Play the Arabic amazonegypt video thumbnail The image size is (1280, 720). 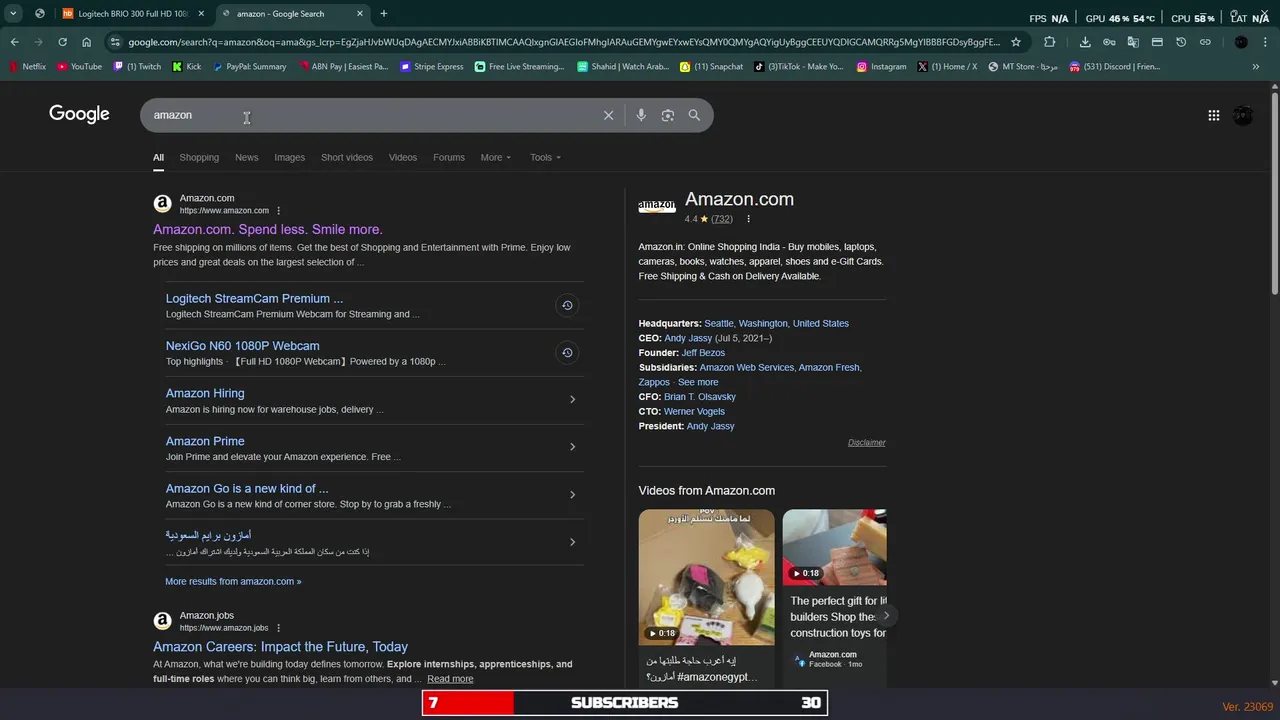point(706,577)
